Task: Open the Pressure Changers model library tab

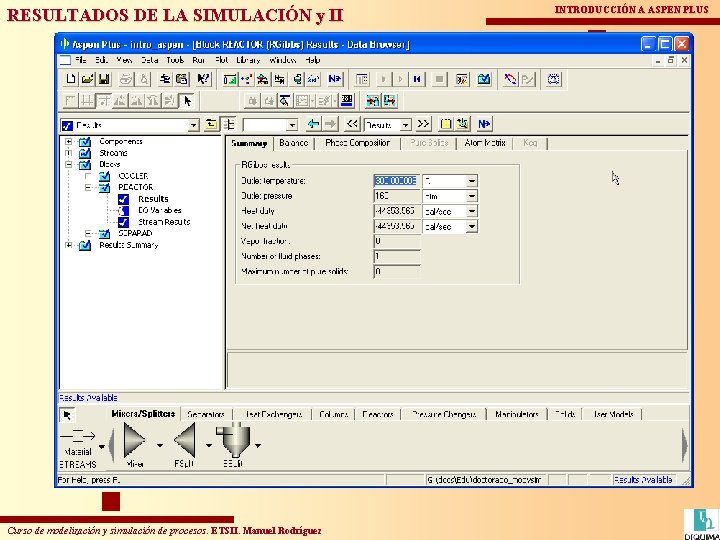Action: point(444,414)
